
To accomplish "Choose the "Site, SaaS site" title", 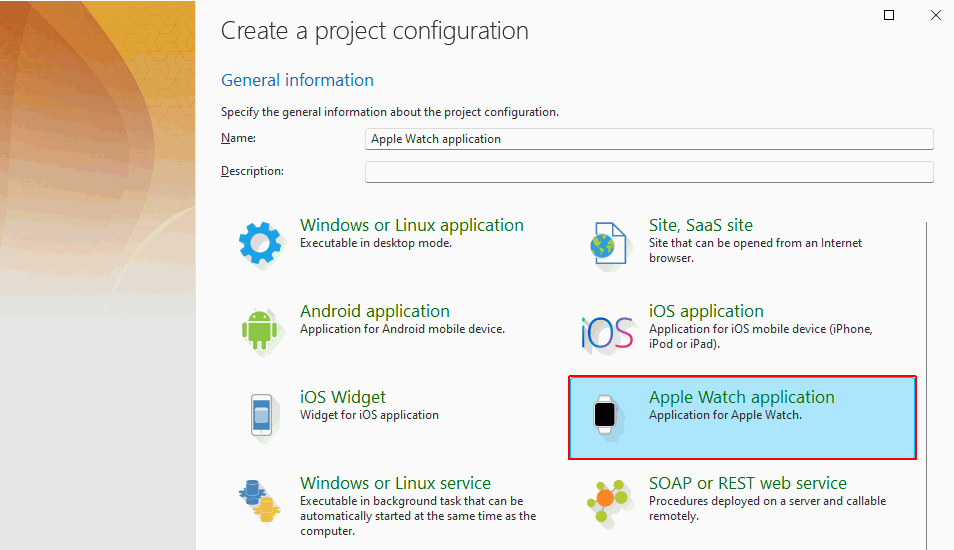I will pyautogui.click(x=701, y=225).
